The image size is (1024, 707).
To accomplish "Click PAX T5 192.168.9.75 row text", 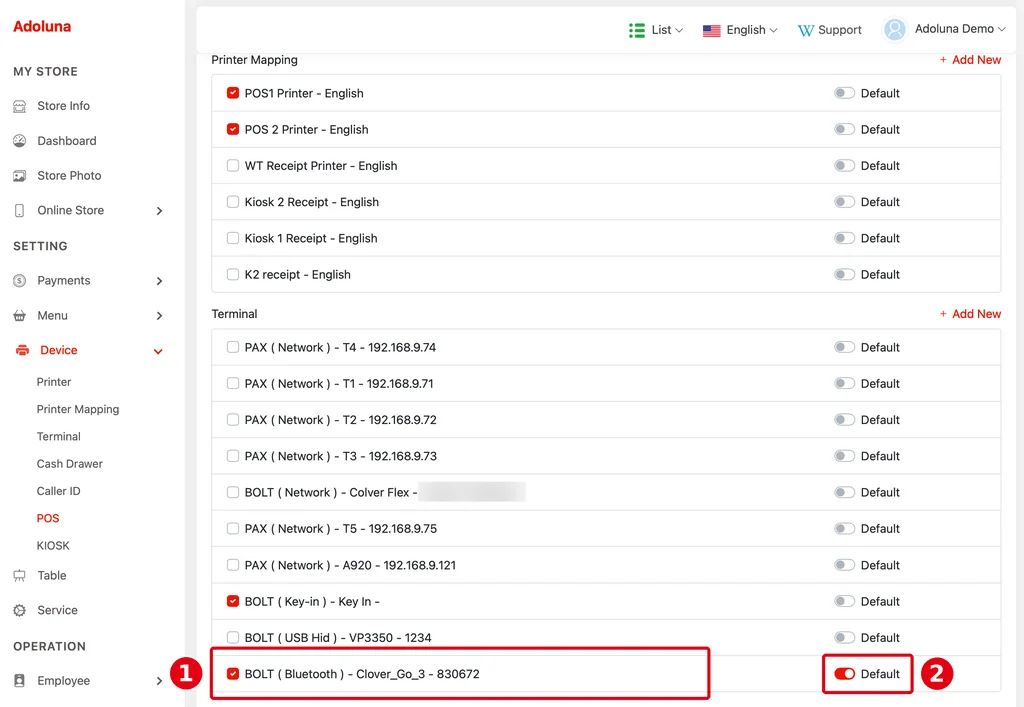I will pyautogui.click(x=340, y=528).
